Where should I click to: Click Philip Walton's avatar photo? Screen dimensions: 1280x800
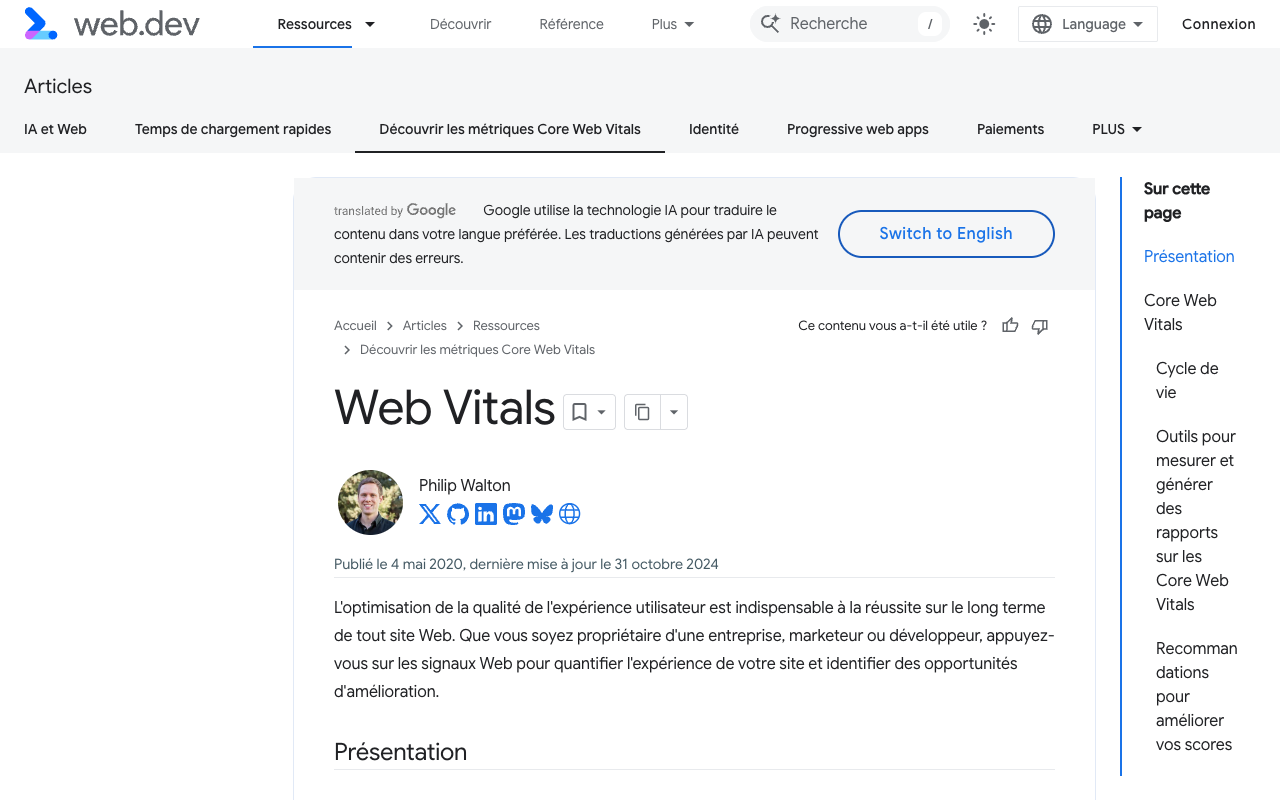coord(371,502)
